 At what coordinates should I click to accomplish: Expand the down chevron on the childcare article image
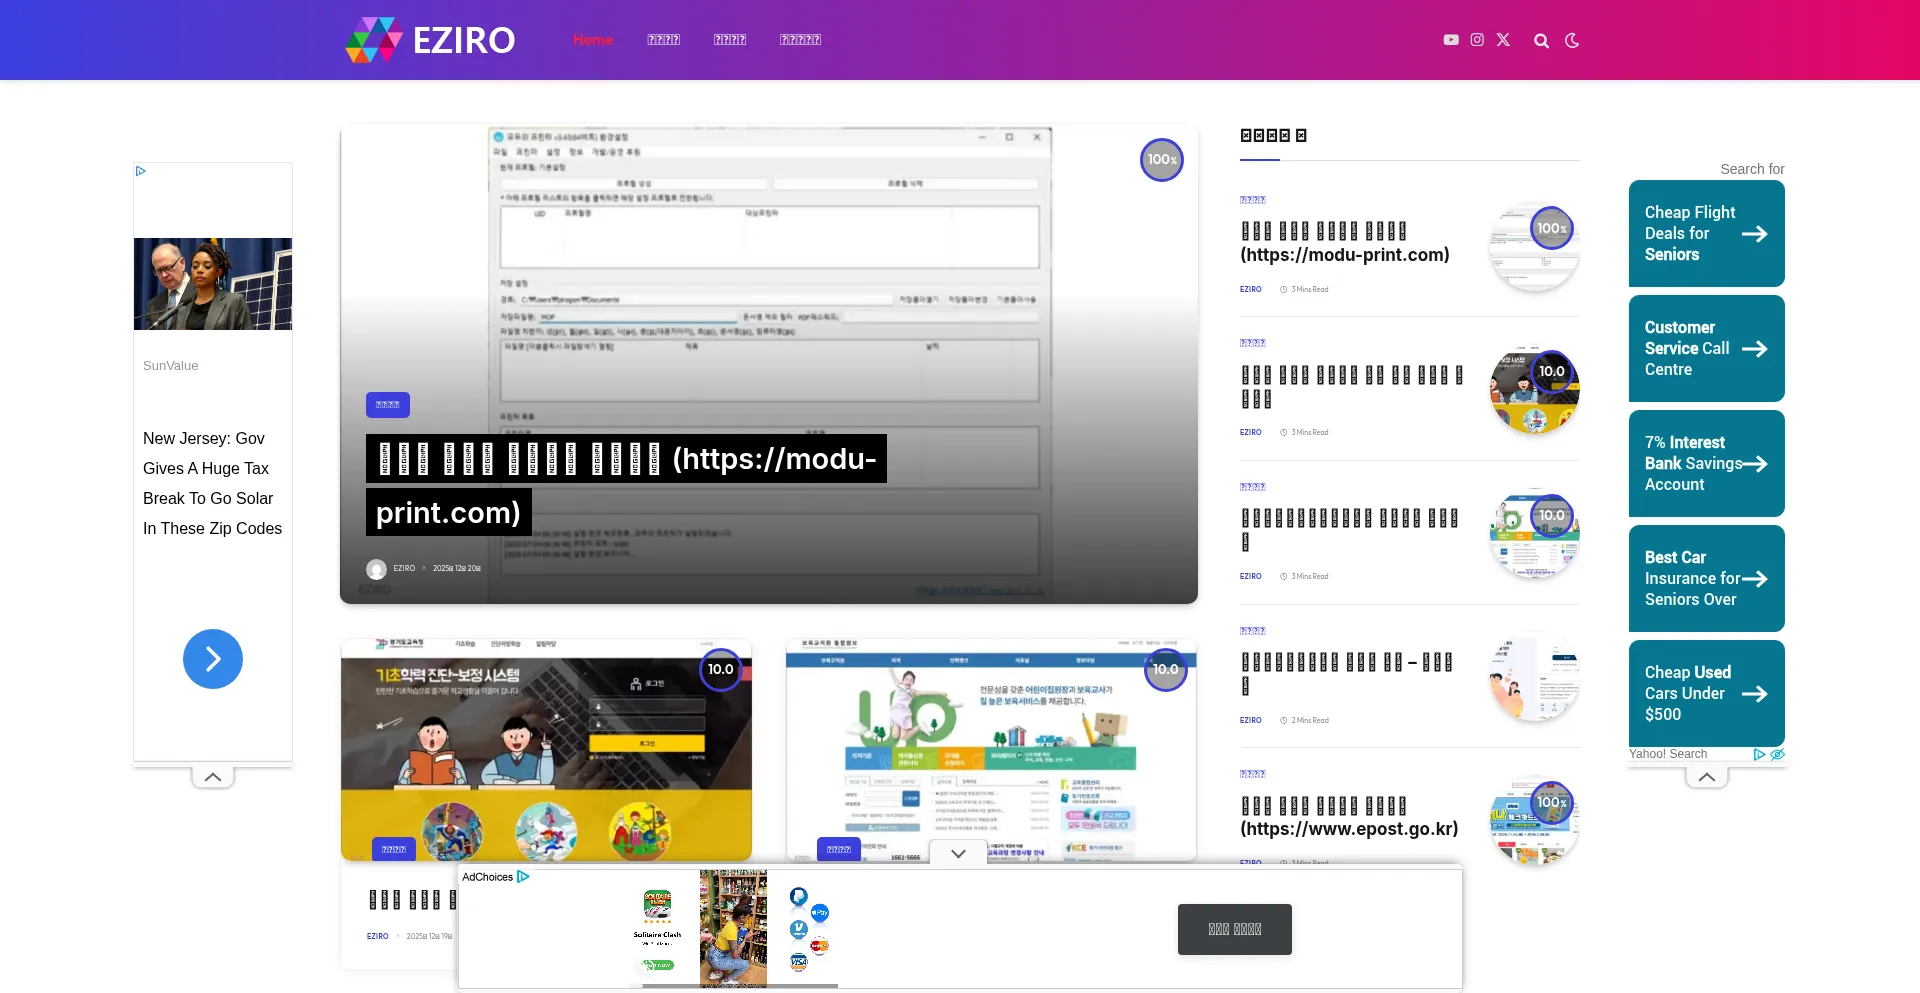(x=957, y=852)
